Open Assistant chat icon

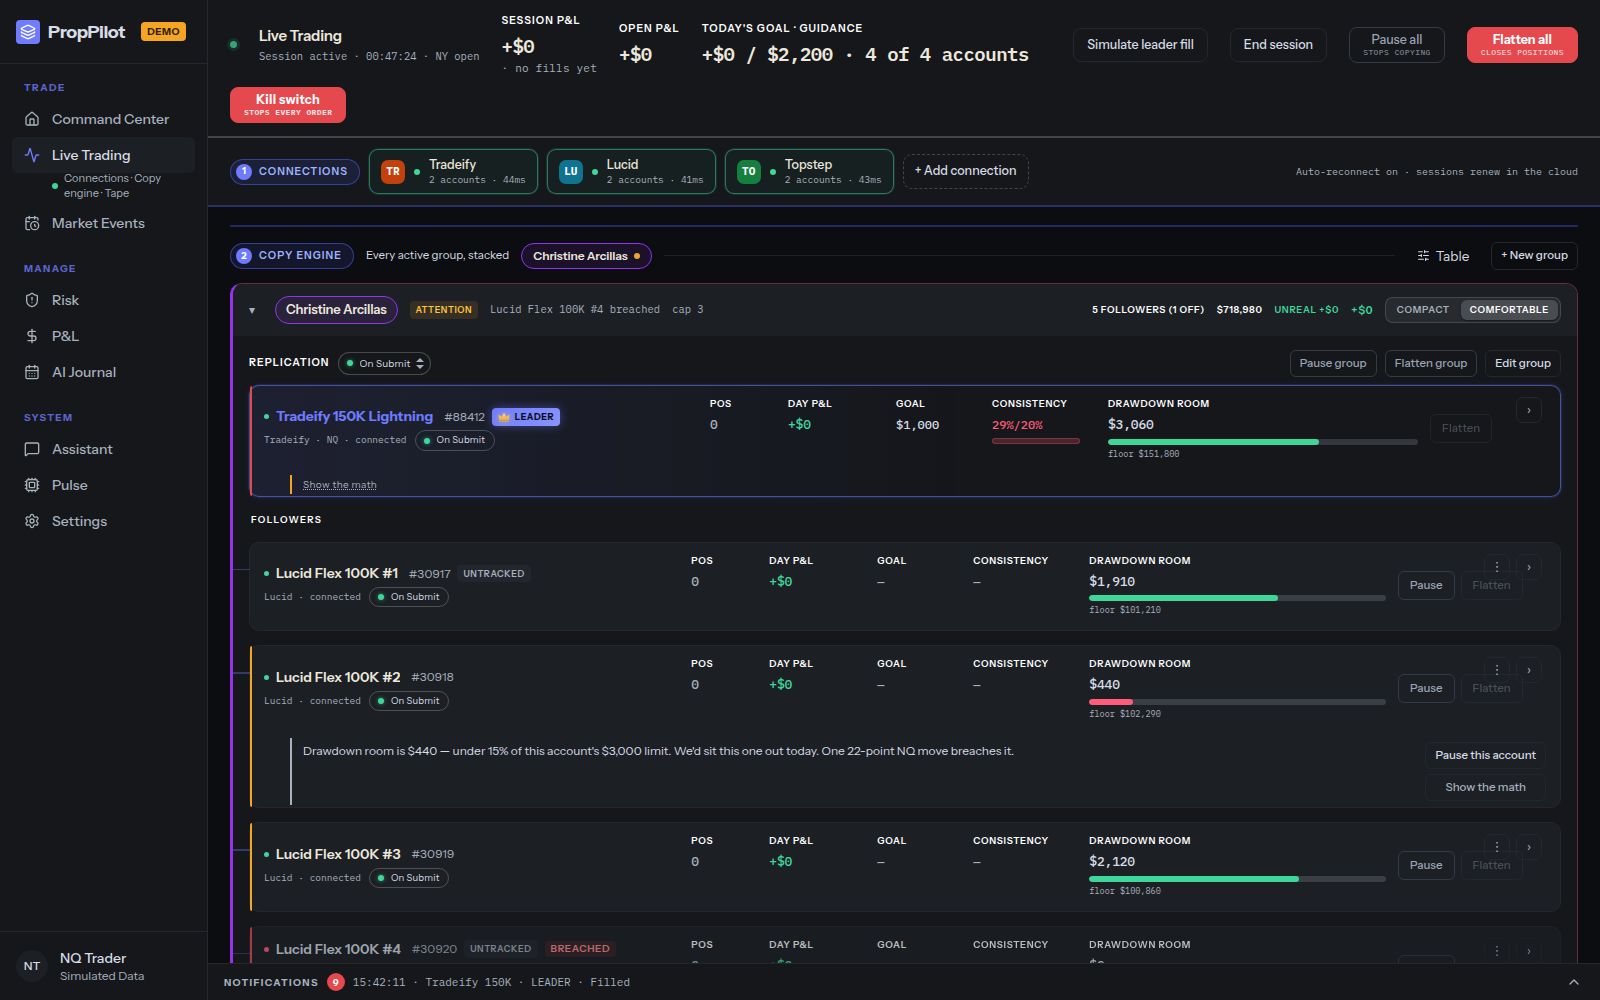pos(32,449)
